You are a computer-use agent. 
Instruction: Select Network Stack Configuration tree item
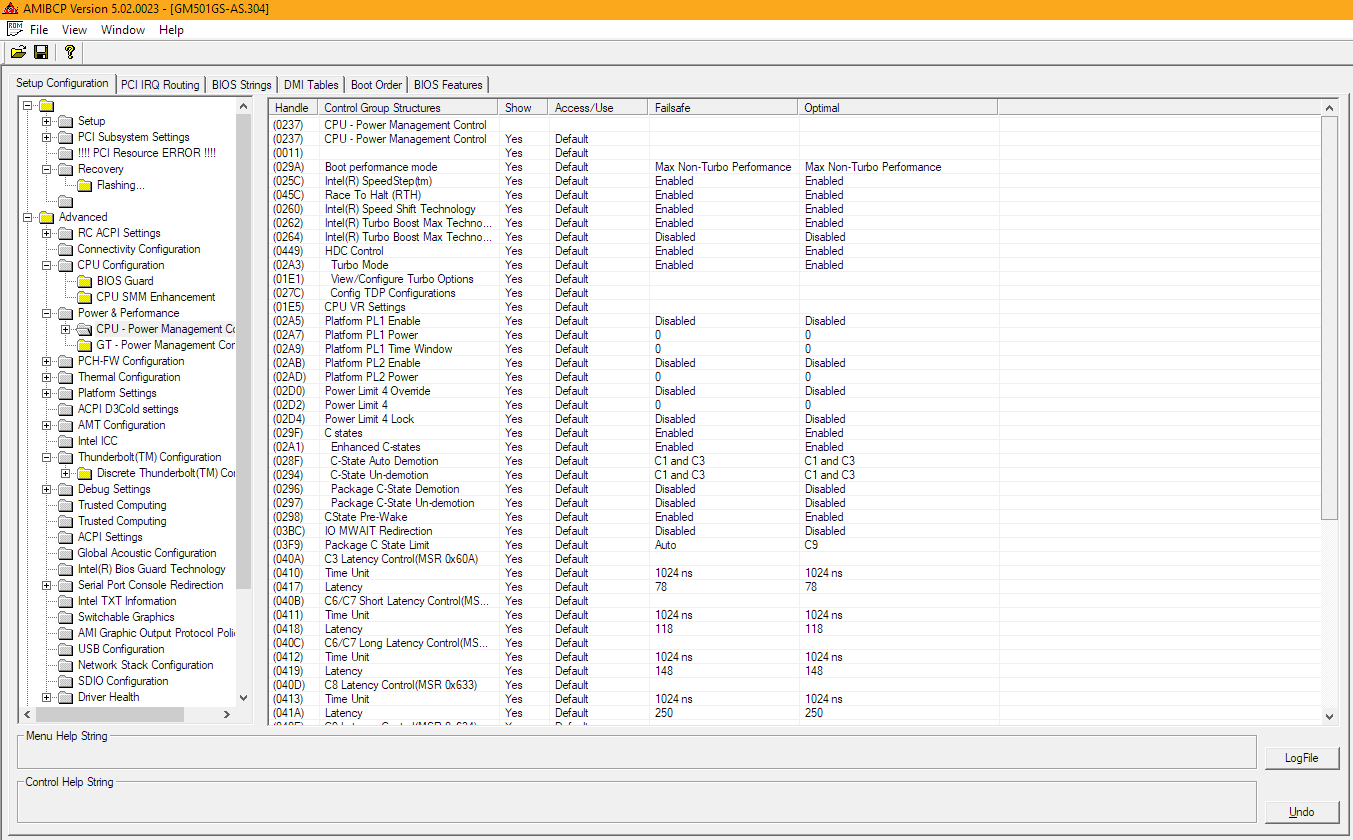146,665
